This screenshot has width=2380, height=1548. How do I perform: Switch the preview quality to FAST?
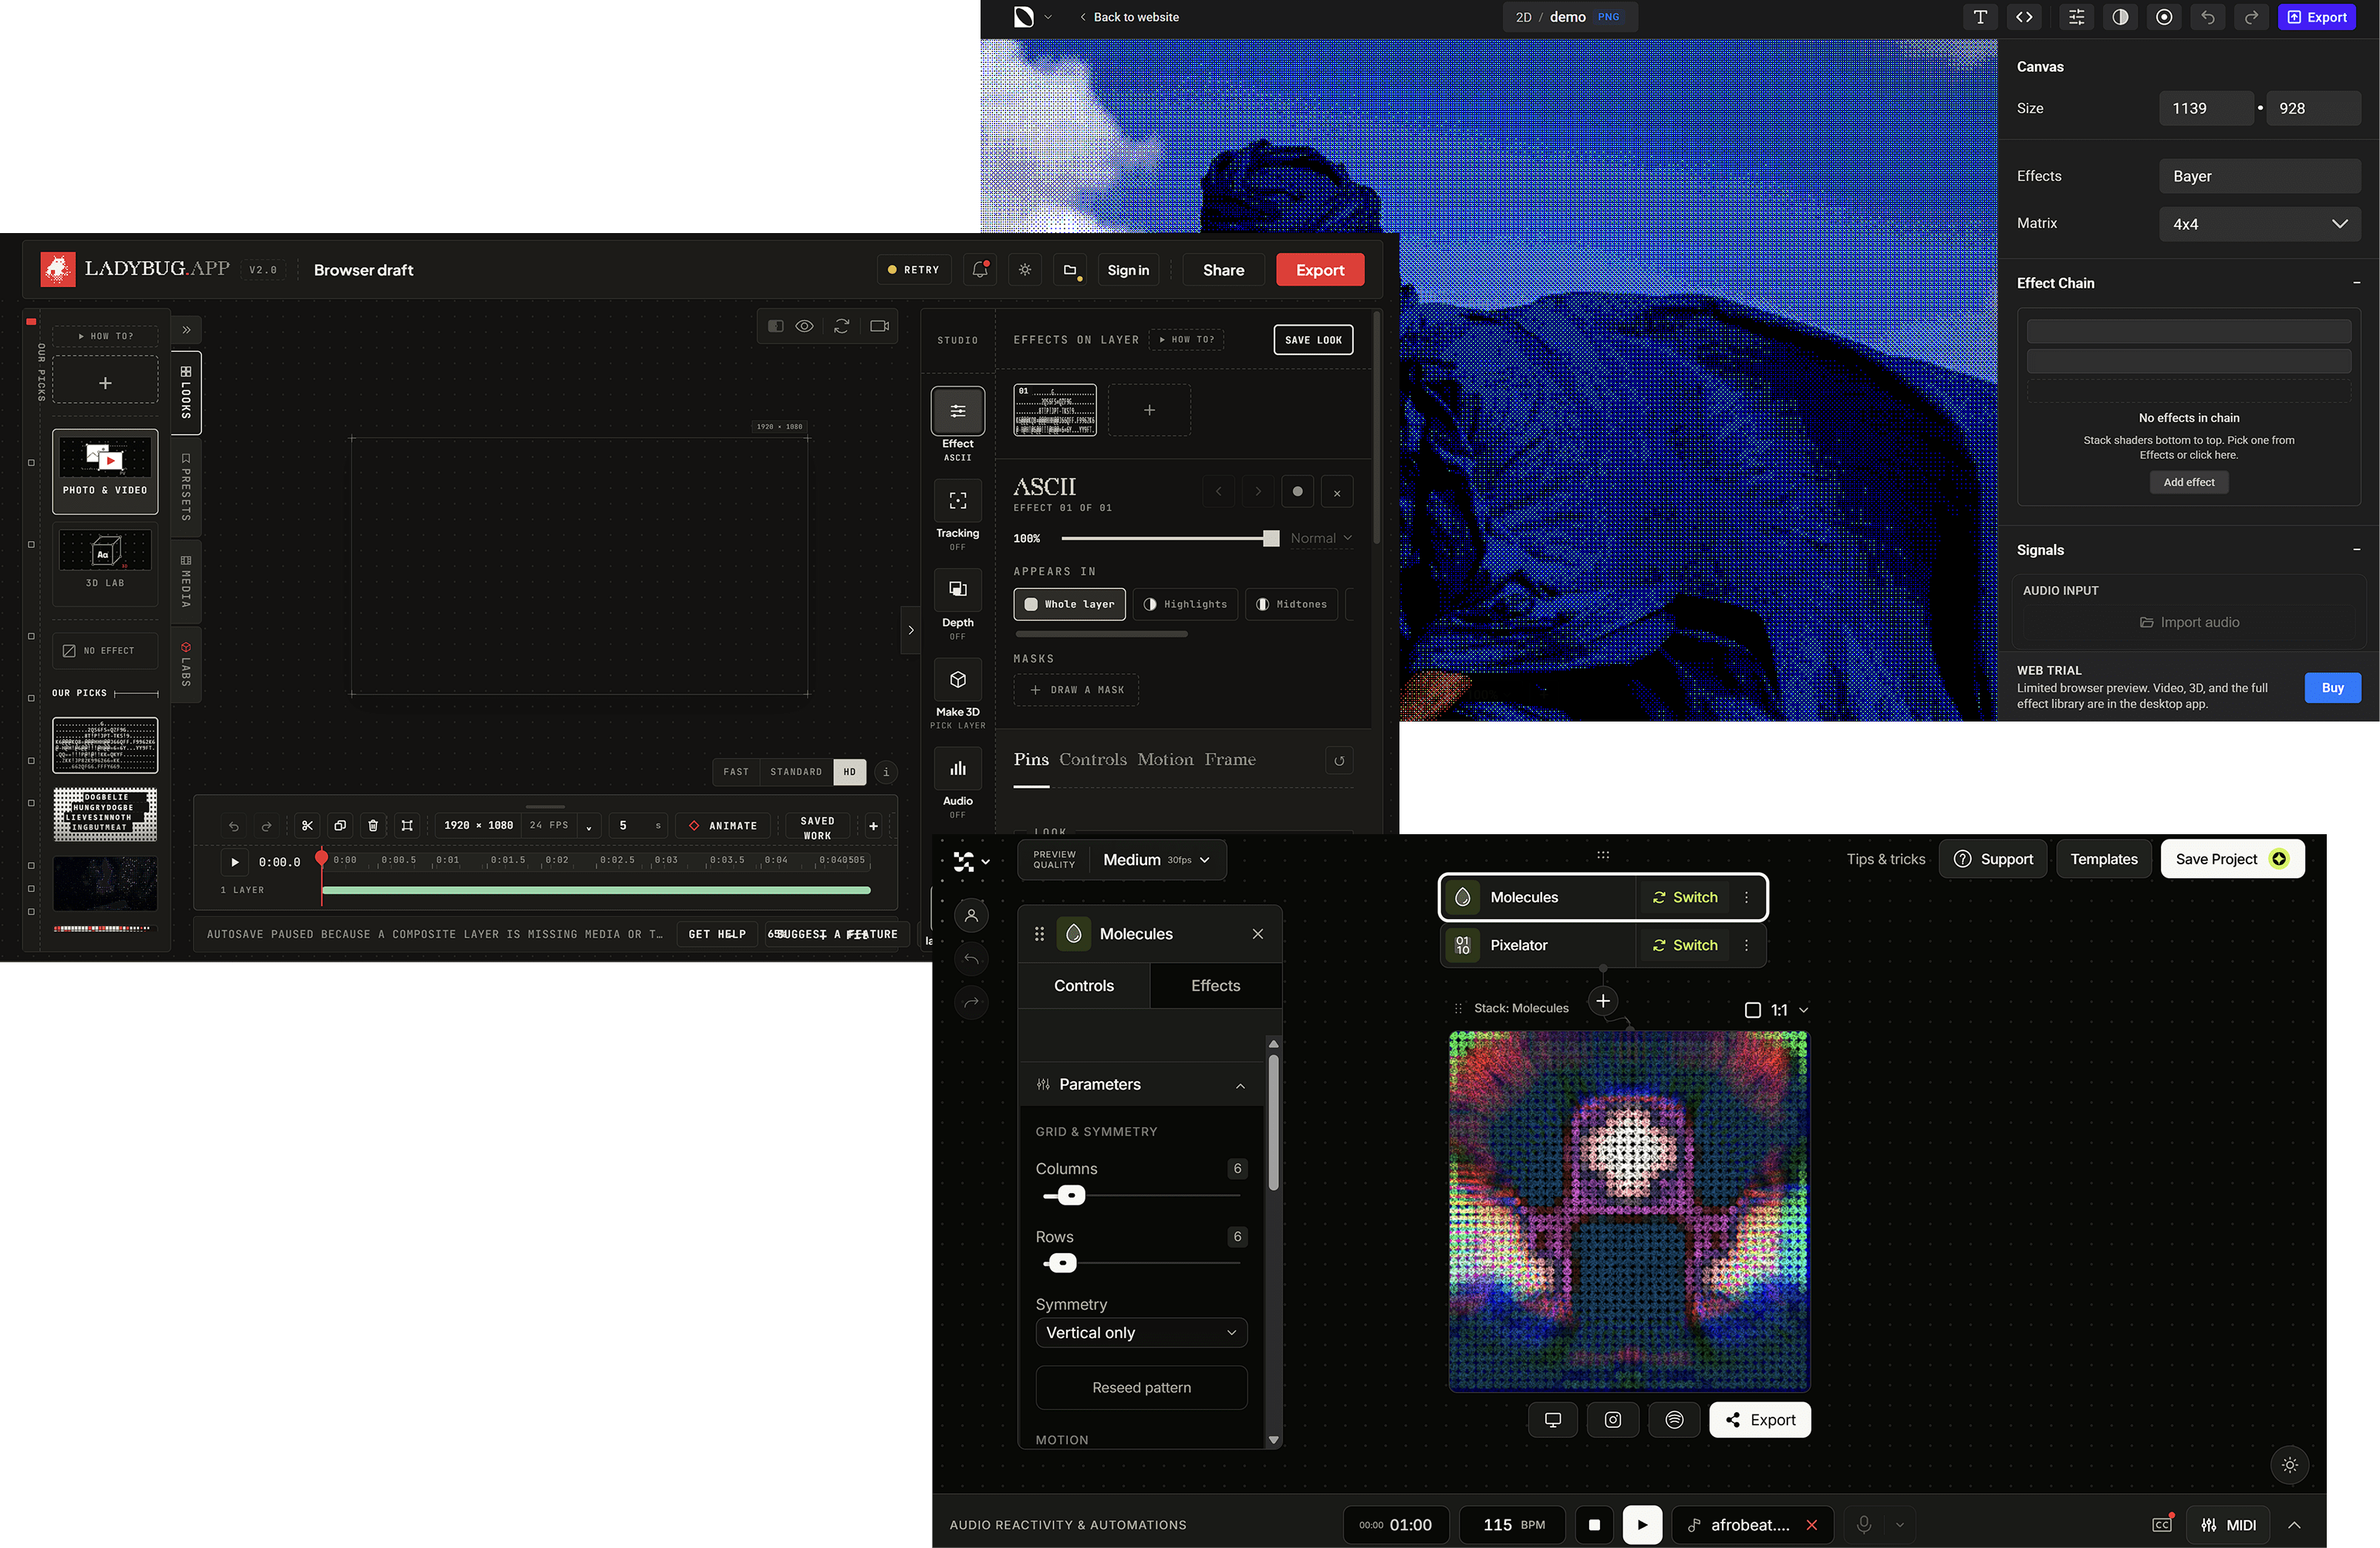pos(736,772)
